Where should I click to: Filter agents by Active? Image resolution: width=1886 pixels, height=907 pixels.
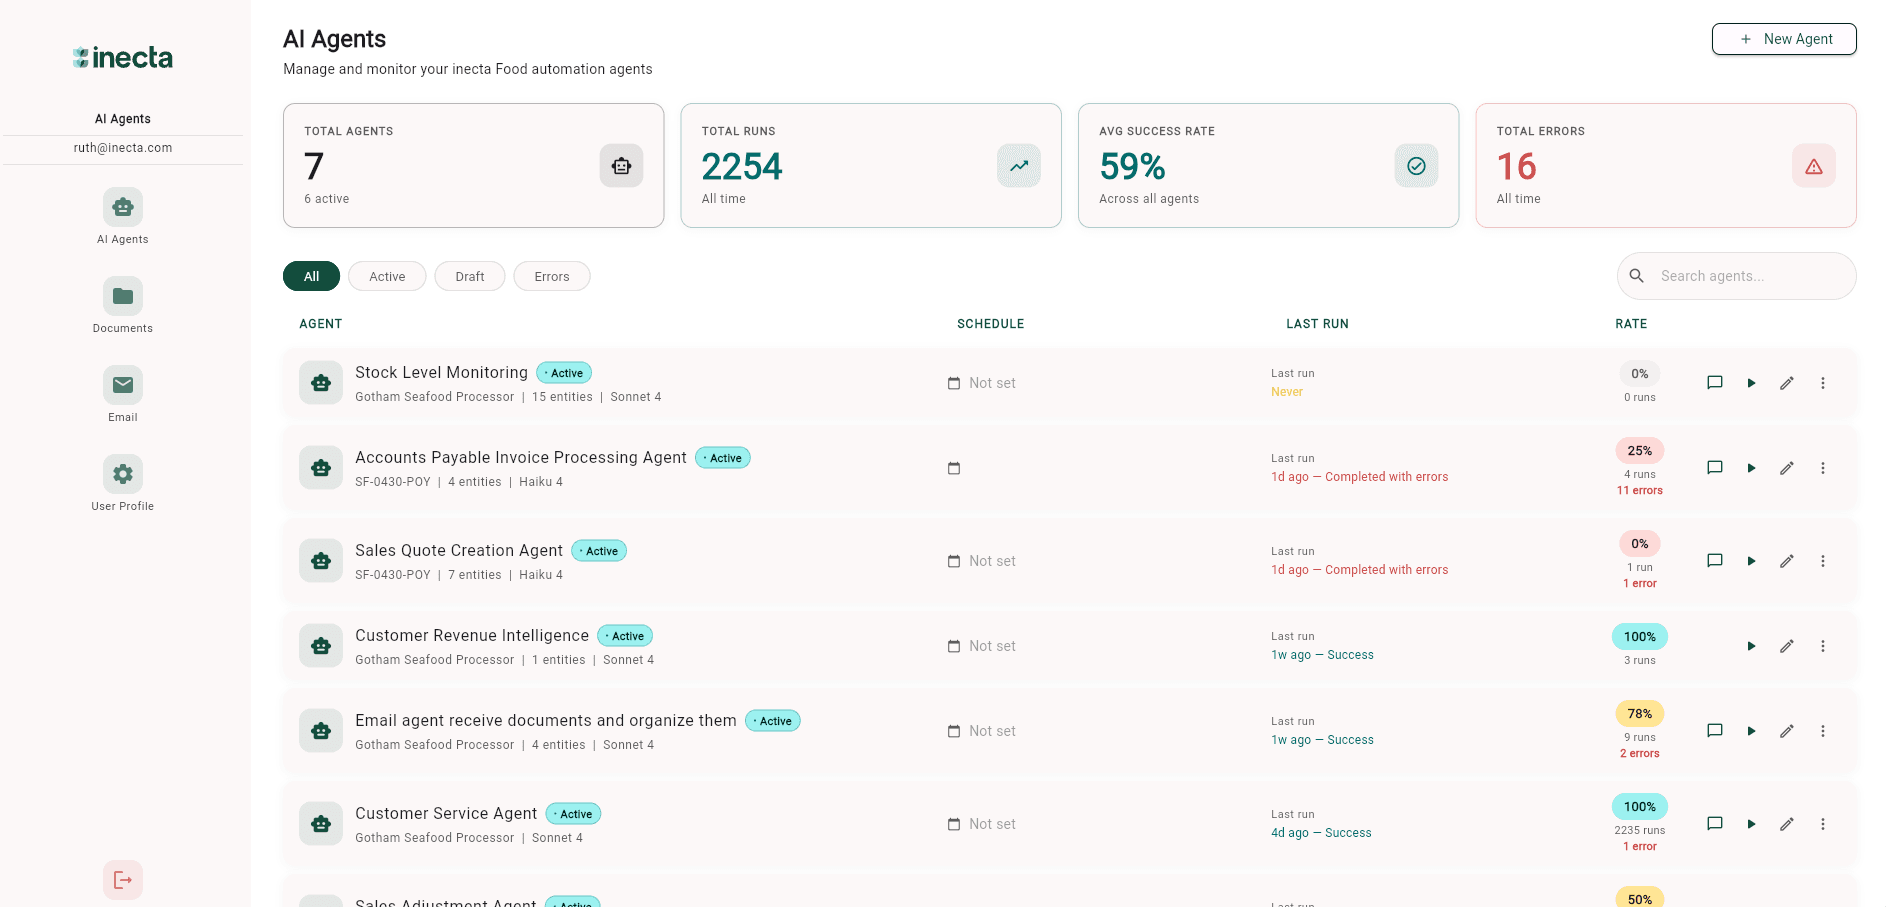pyautogui.click(x=387, y=276)
